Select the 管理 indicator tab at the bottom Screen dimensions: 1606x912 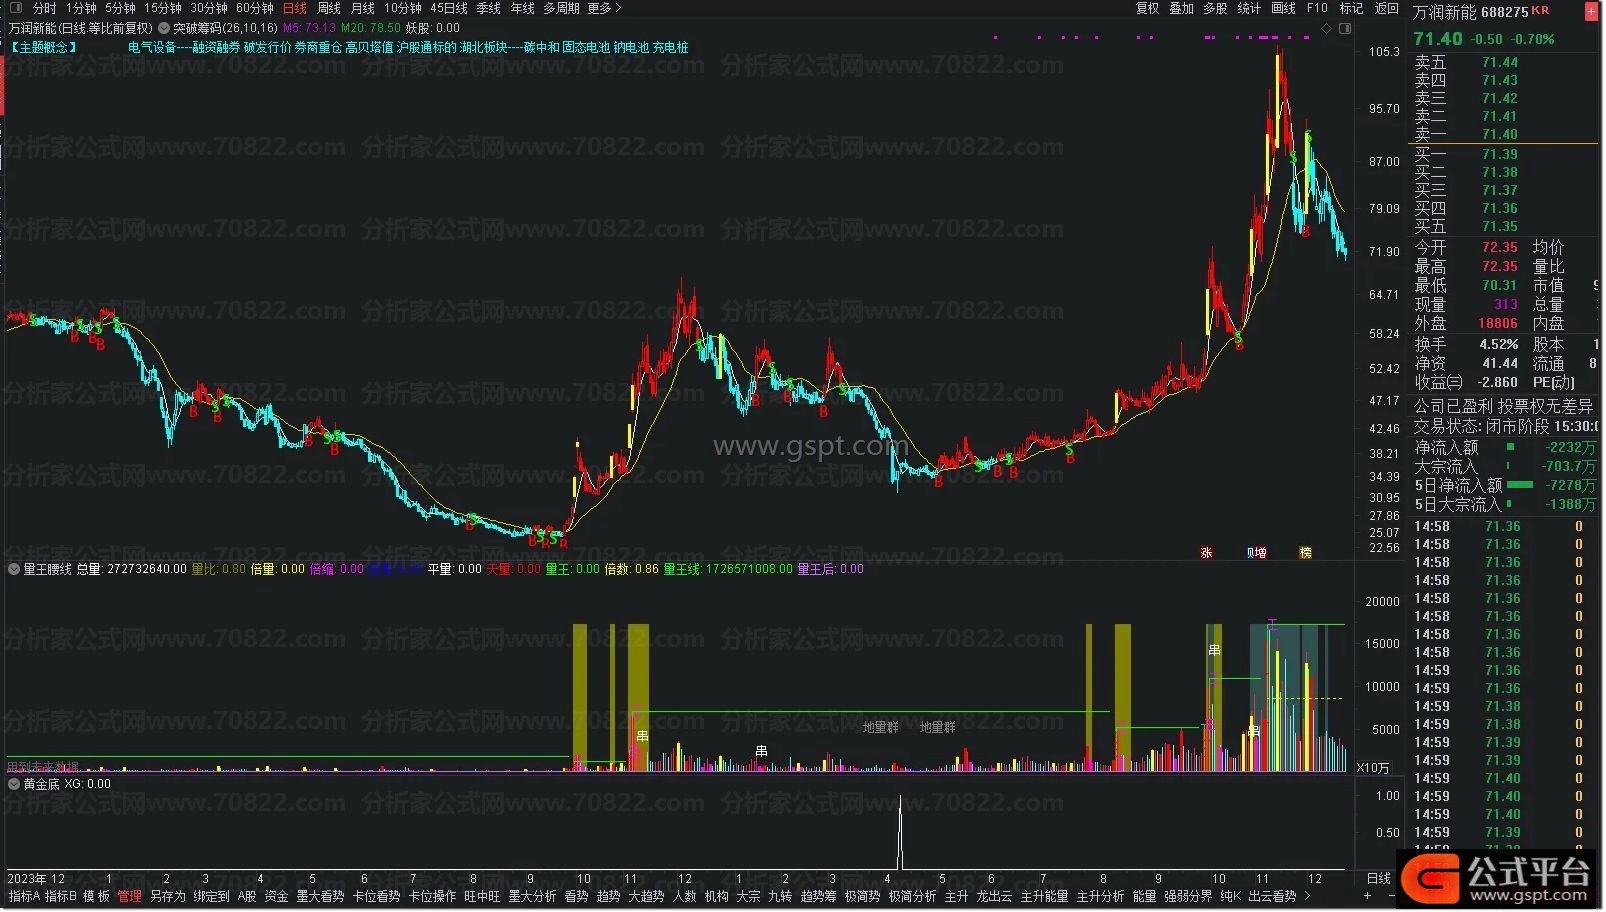tap(130, 896)
